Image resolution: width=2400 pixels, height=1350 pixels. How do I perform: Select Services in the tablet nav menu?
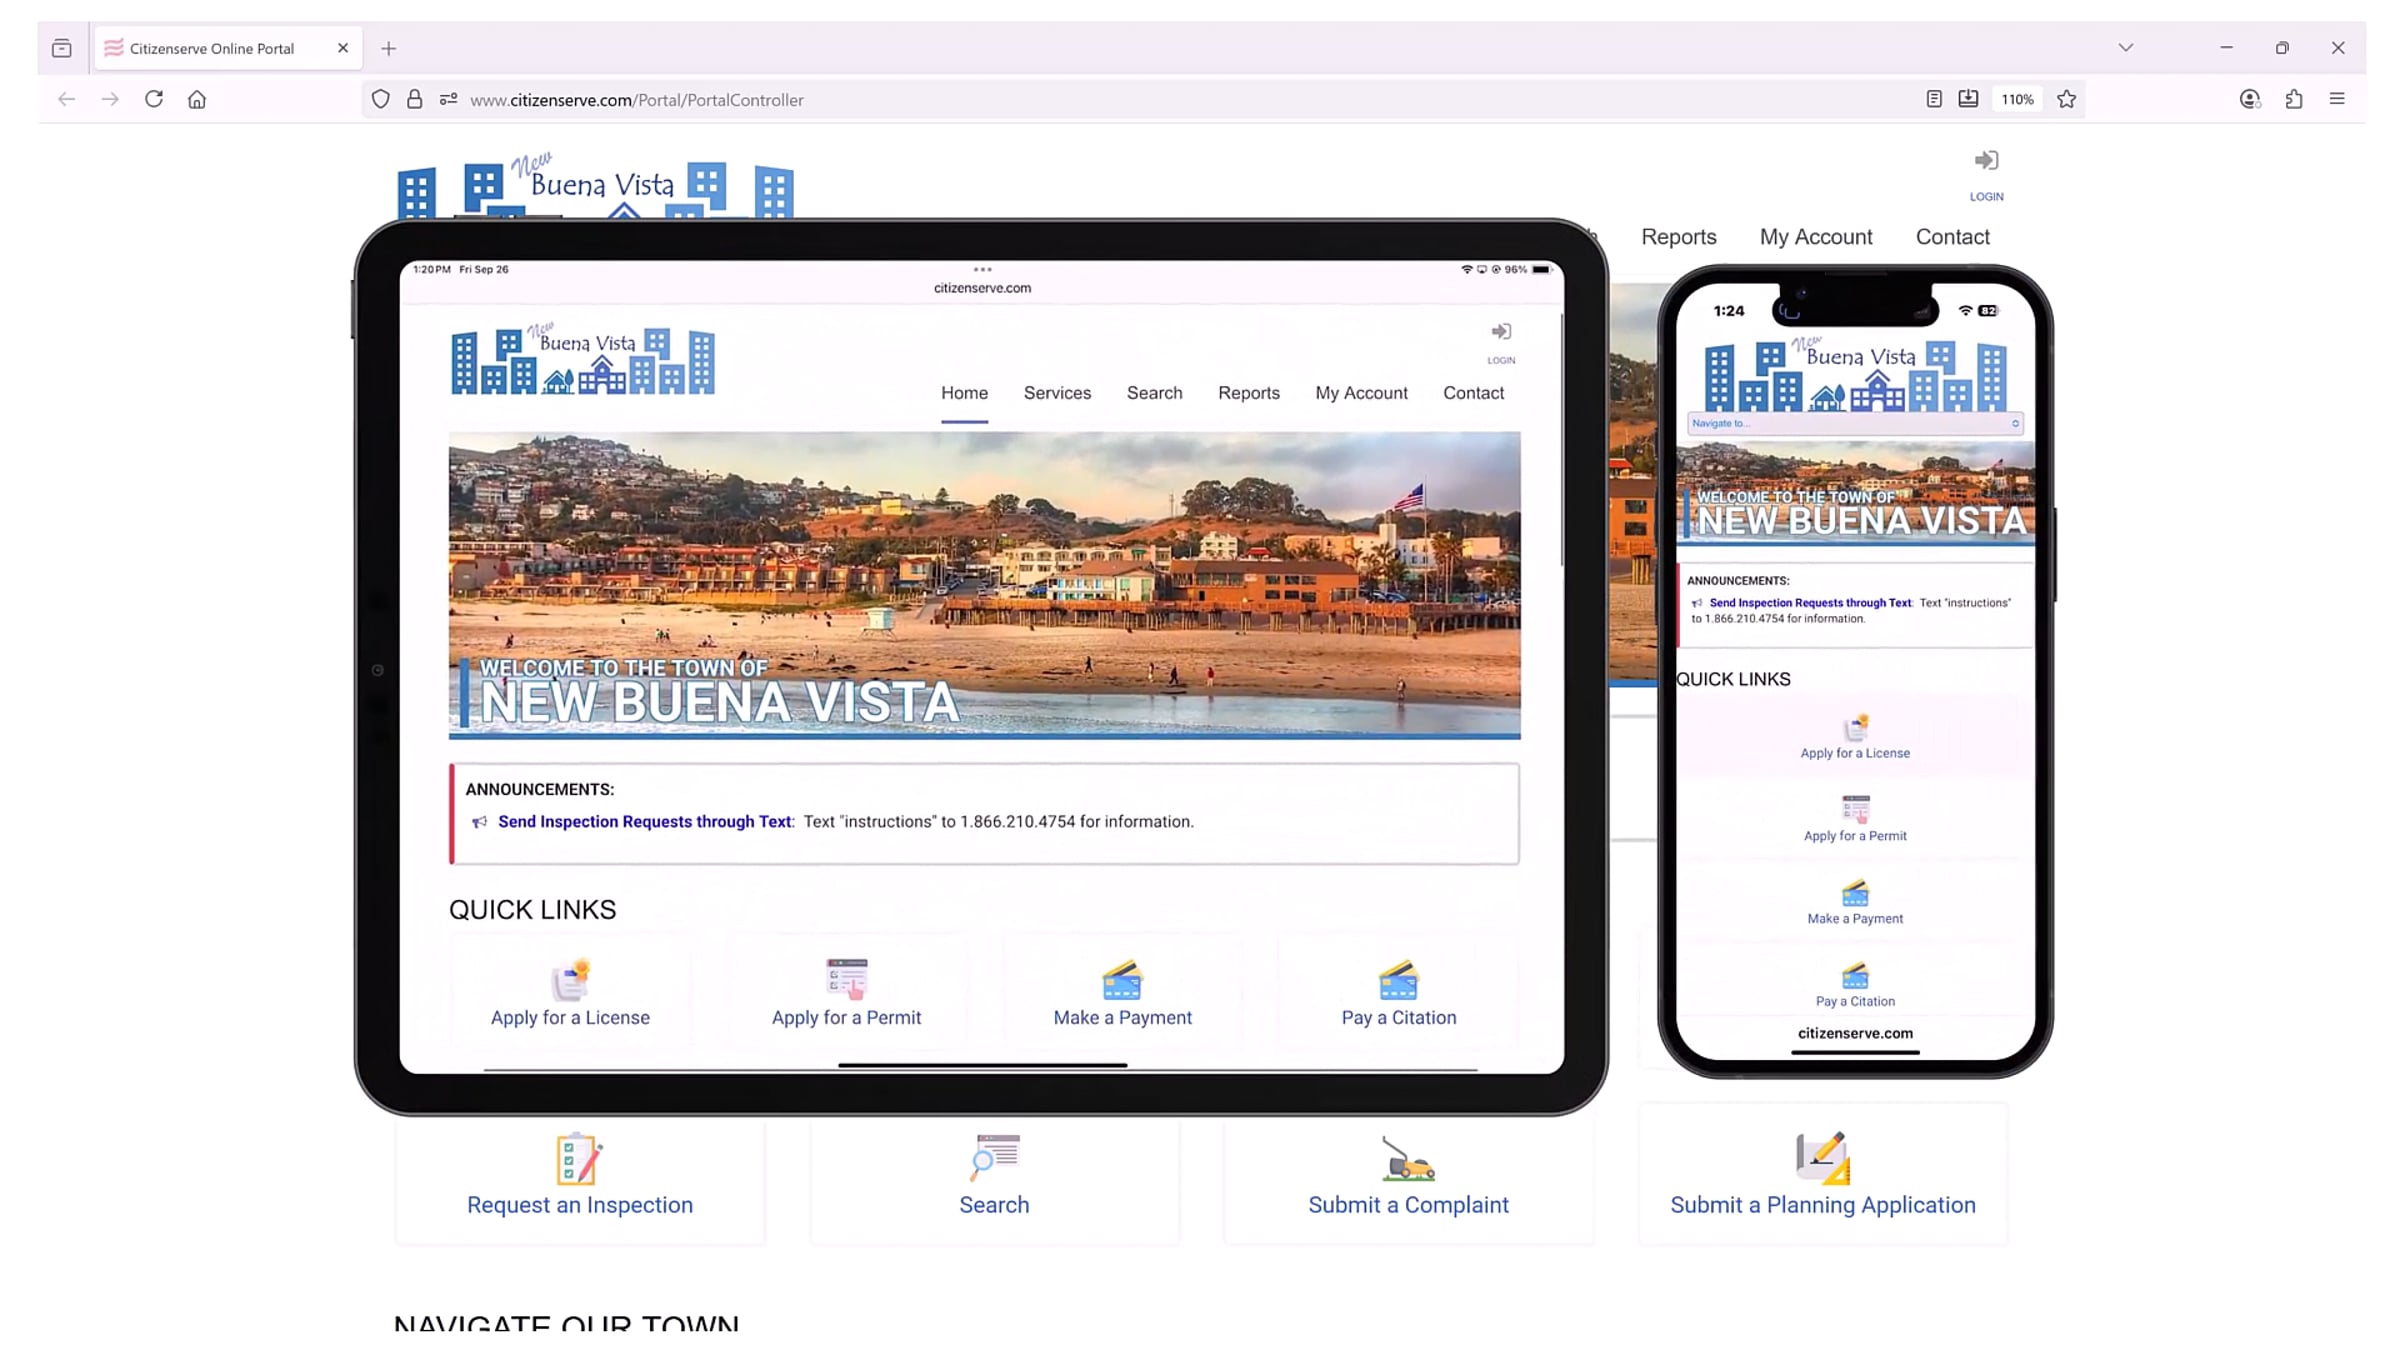coord(1057,393)
